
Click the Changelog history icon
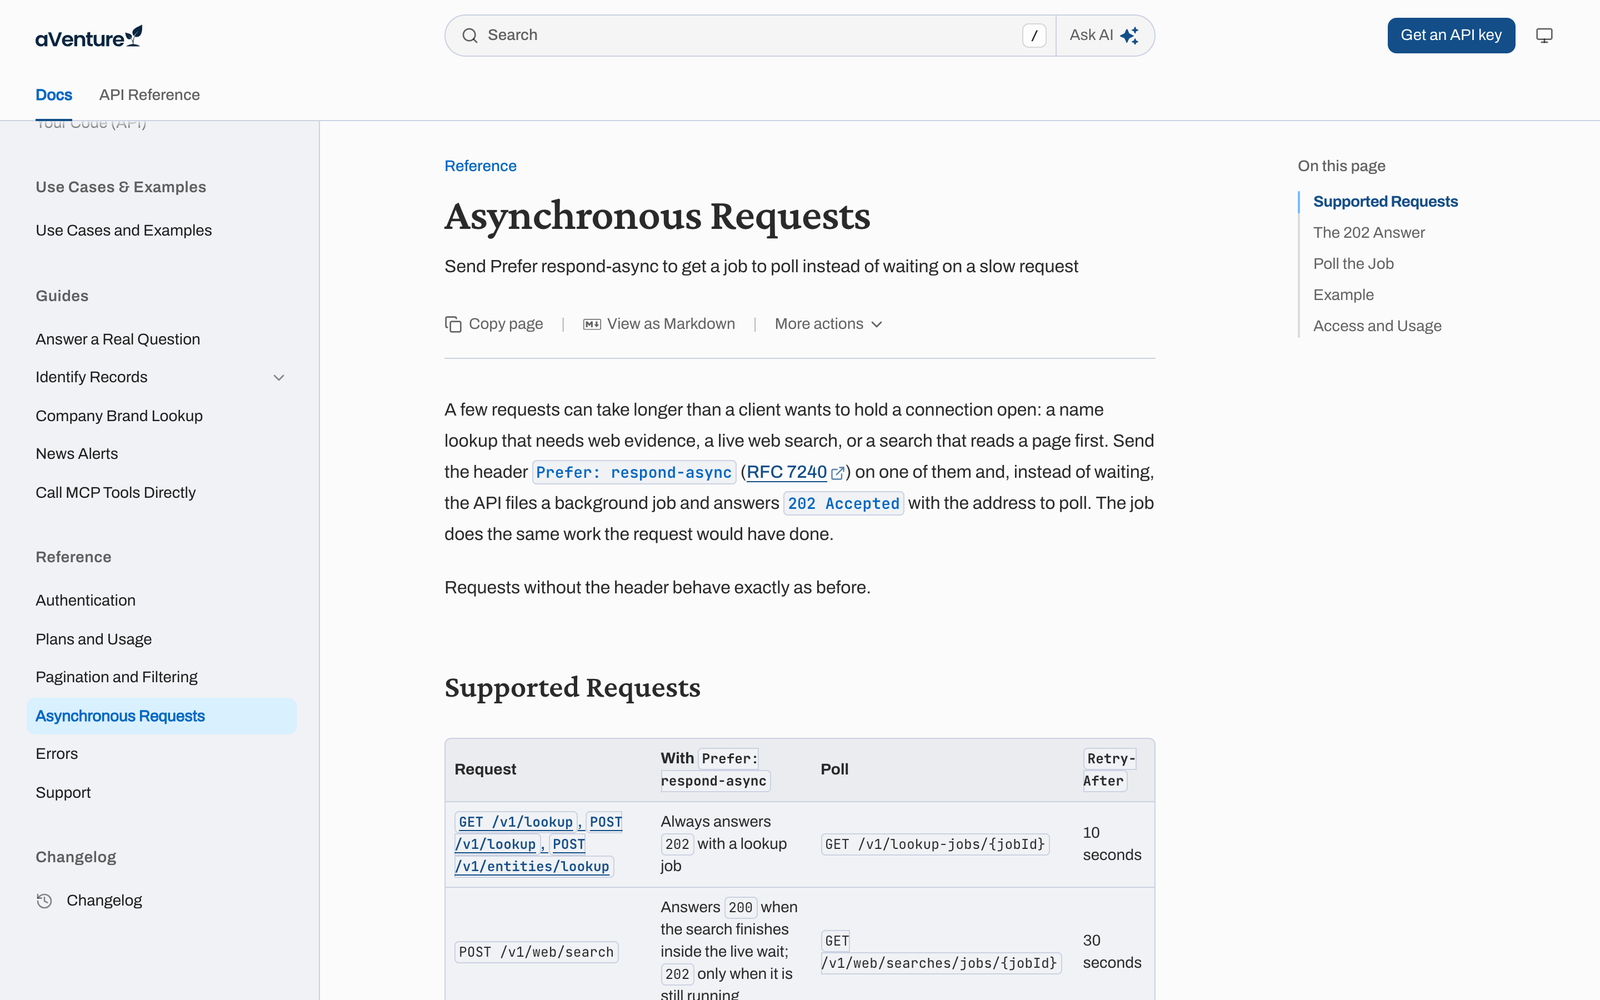point(44,900)
